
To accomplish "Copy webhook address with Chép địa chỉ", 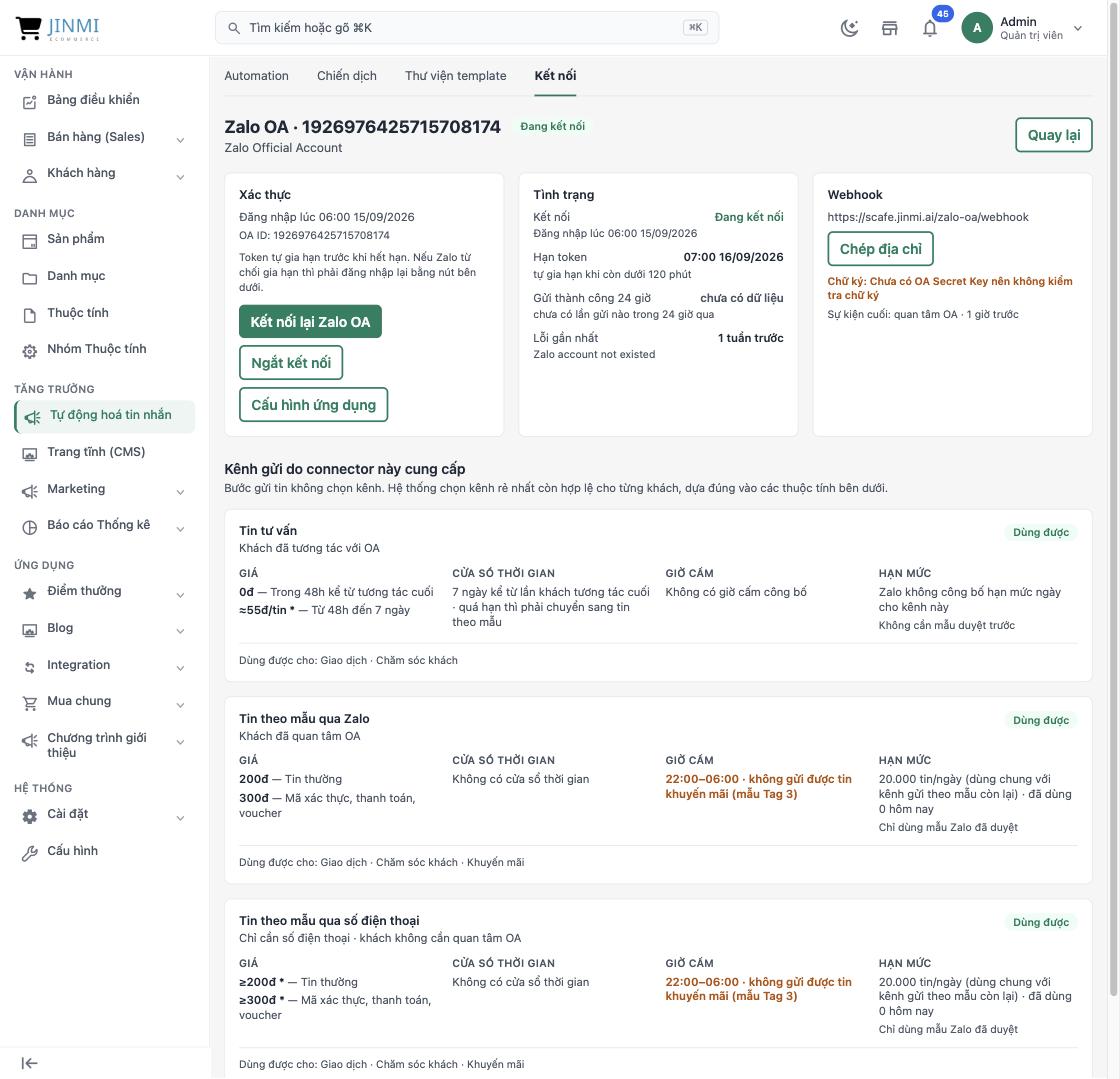I will [880, 249].
